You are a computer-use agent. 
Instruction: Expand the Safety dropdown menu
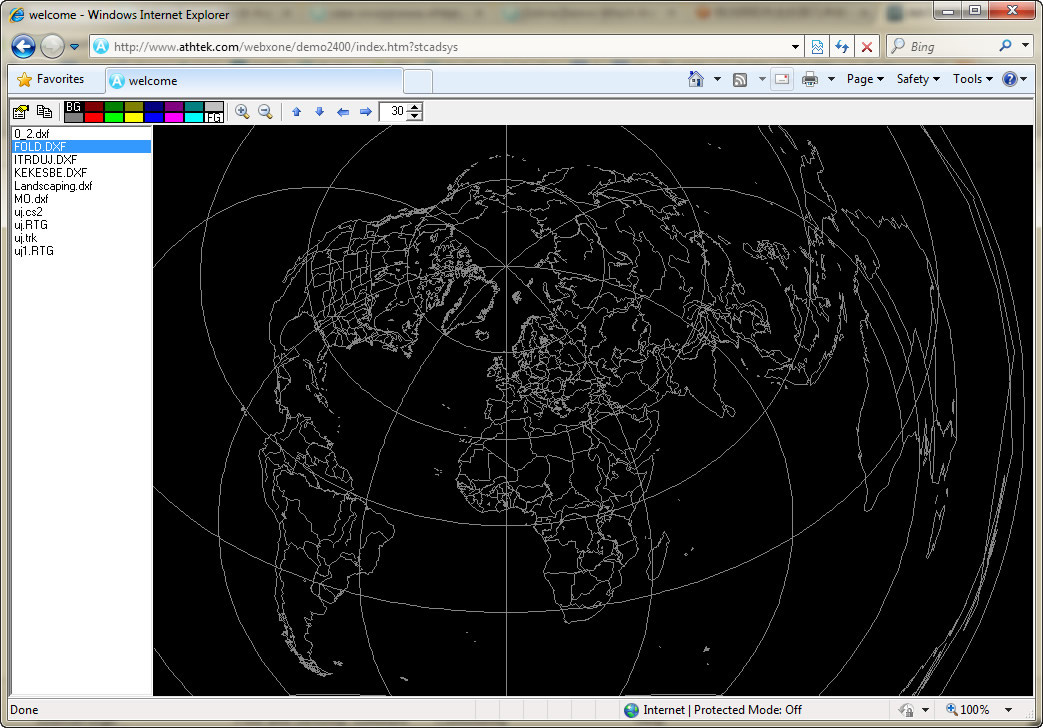[x=918, y=79]
